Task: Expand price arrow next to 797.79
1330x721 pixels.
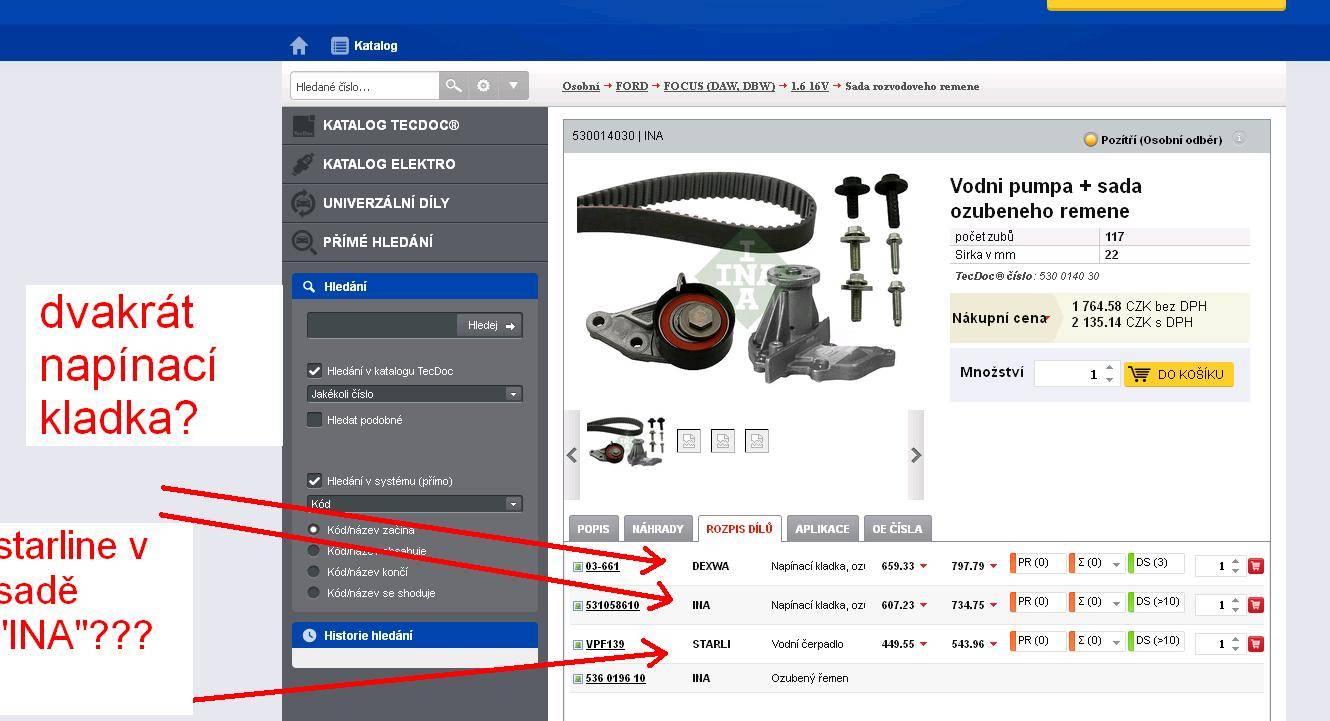Action: coord(993,566)
